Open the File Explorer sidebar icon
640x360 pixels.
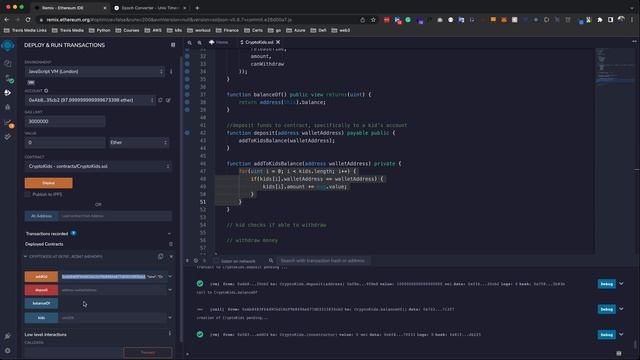point(7,63)
